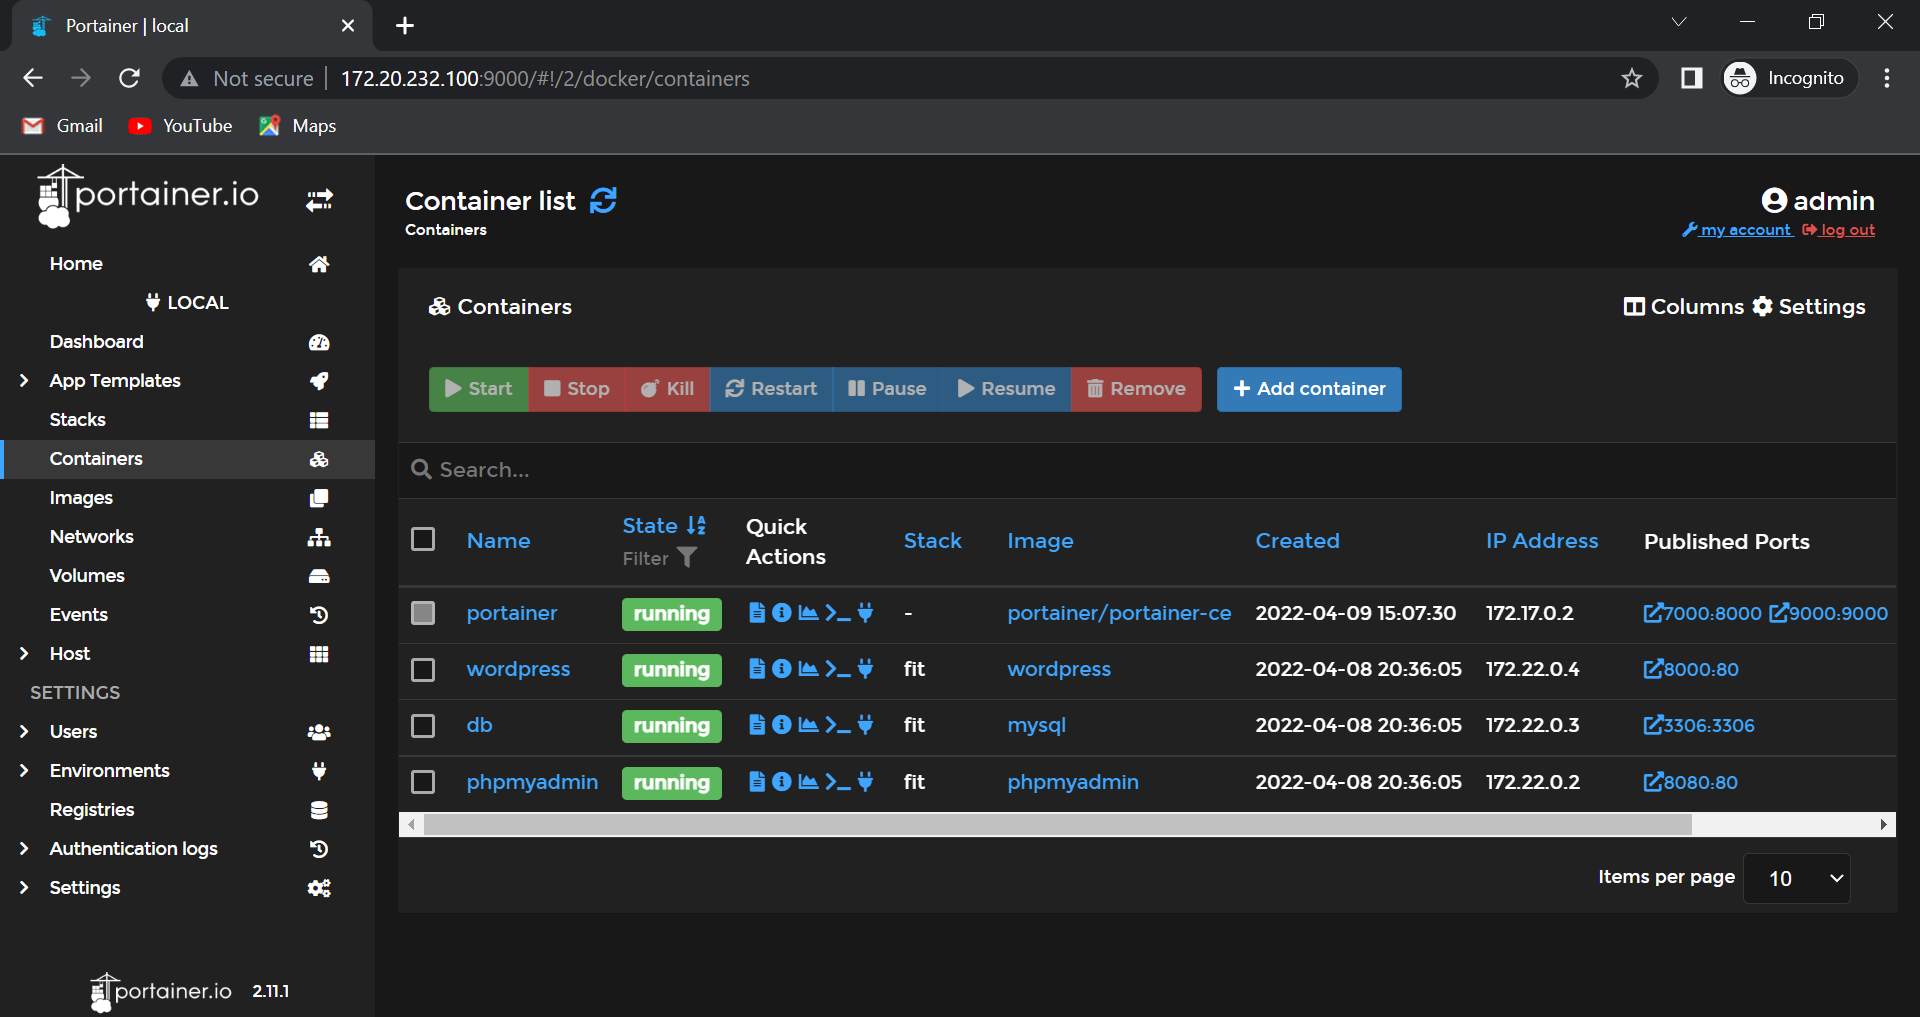Change the items per page value
Image resolution: width=1920 pixels, height=1017 pixels.
point(1796,878)
